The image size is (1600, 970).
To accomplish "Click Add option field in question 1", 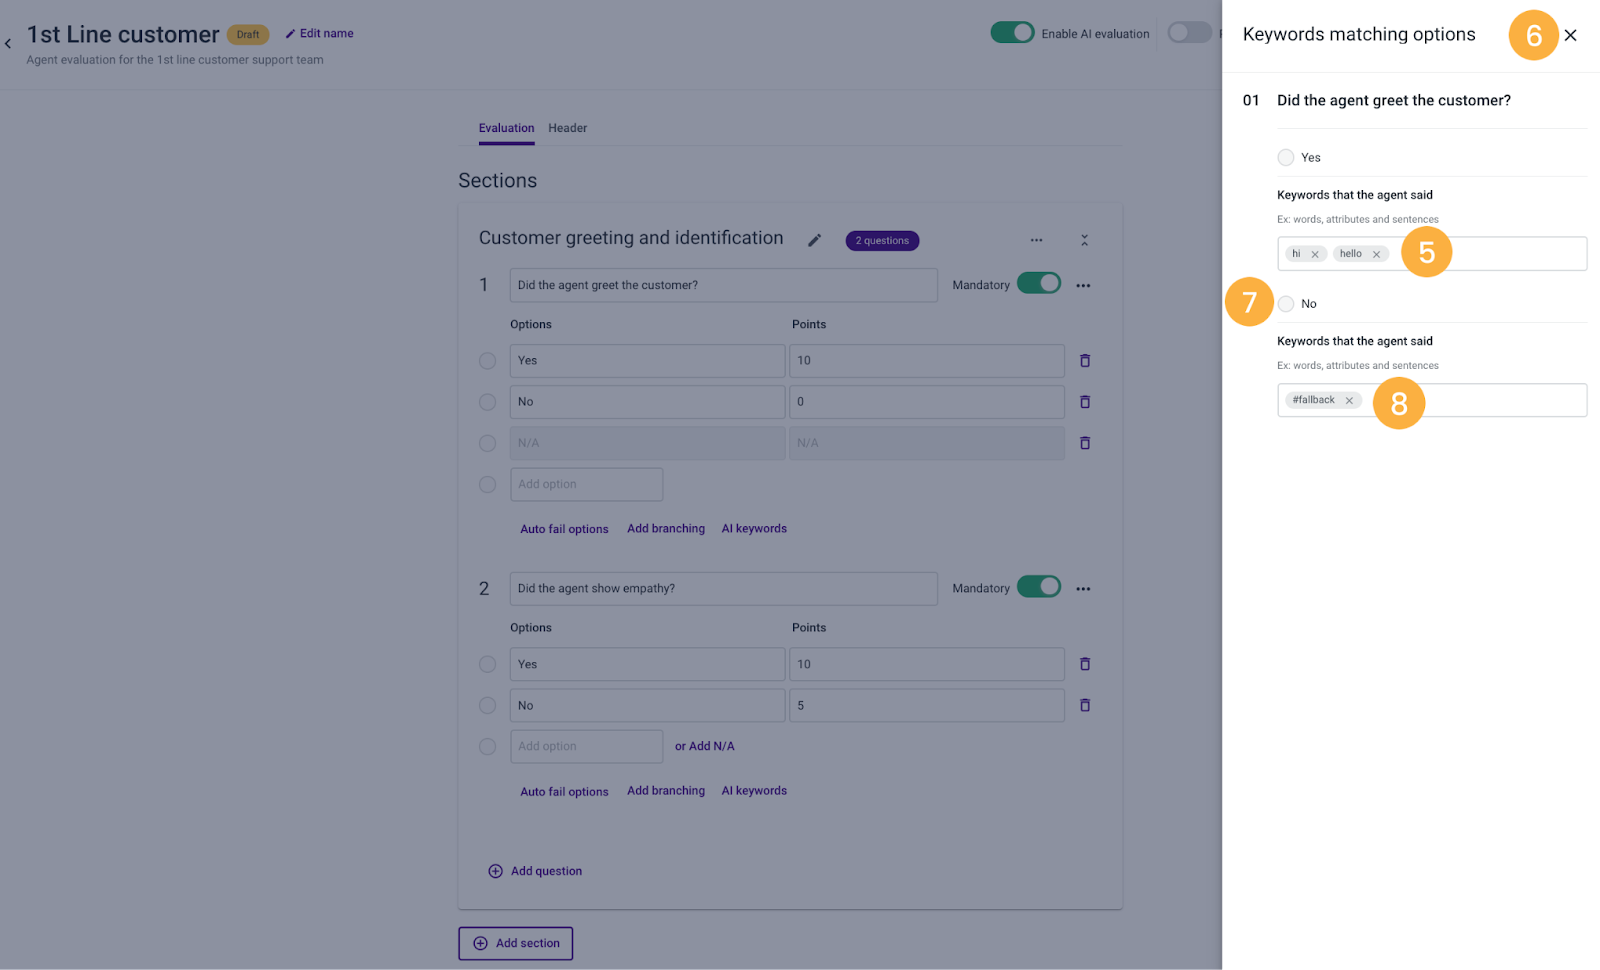I will point(587,484).
